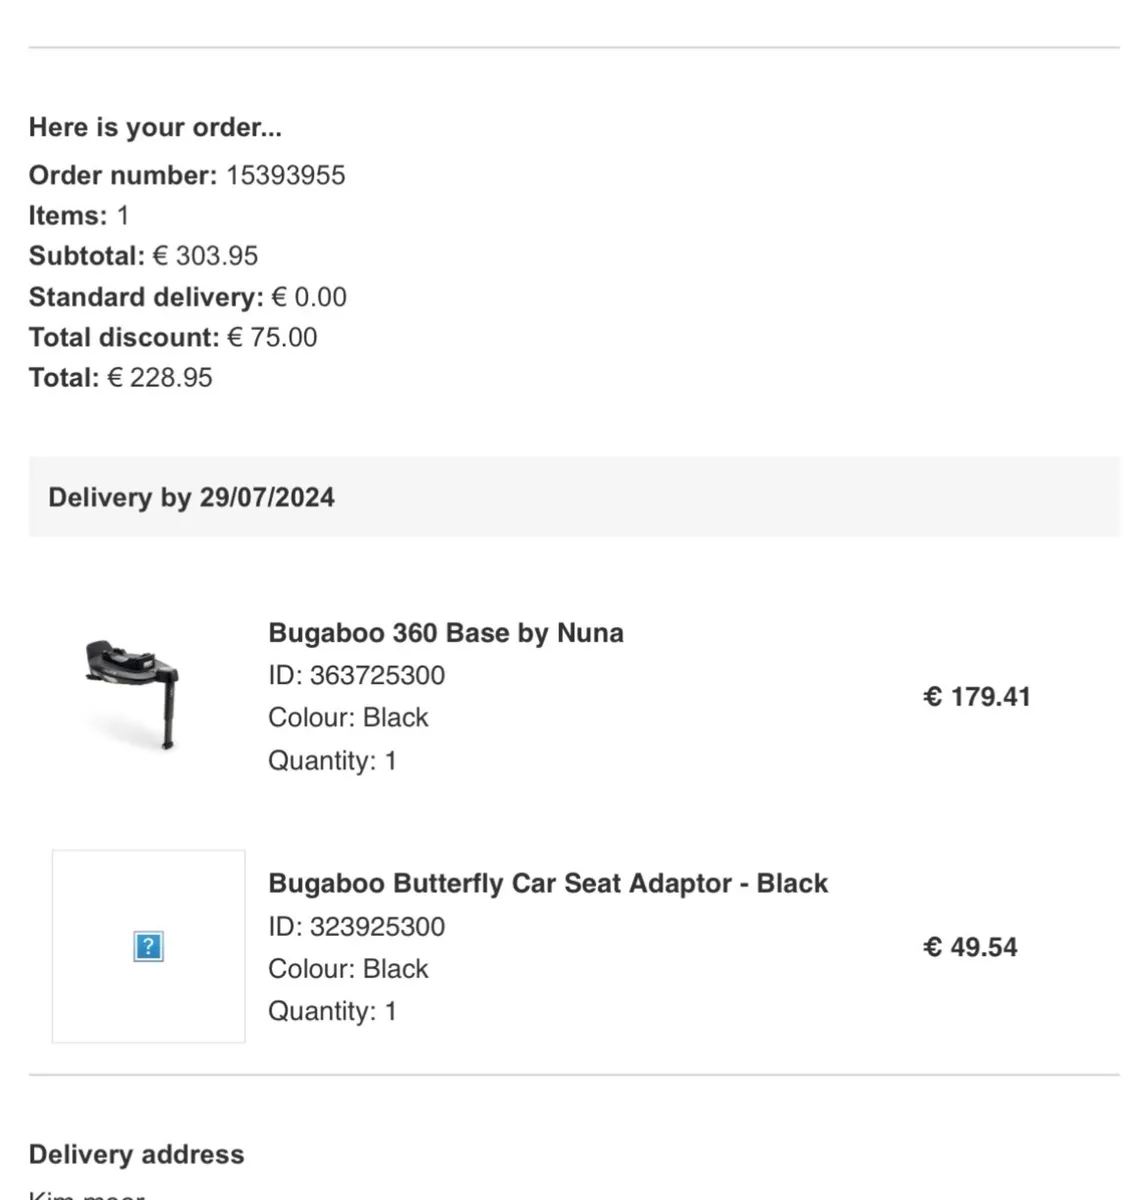Screen dimensions: 1145x1200
Task: Click 'Quantity: 1' under Car Seat Adaptor
Action: (332, 1011)
